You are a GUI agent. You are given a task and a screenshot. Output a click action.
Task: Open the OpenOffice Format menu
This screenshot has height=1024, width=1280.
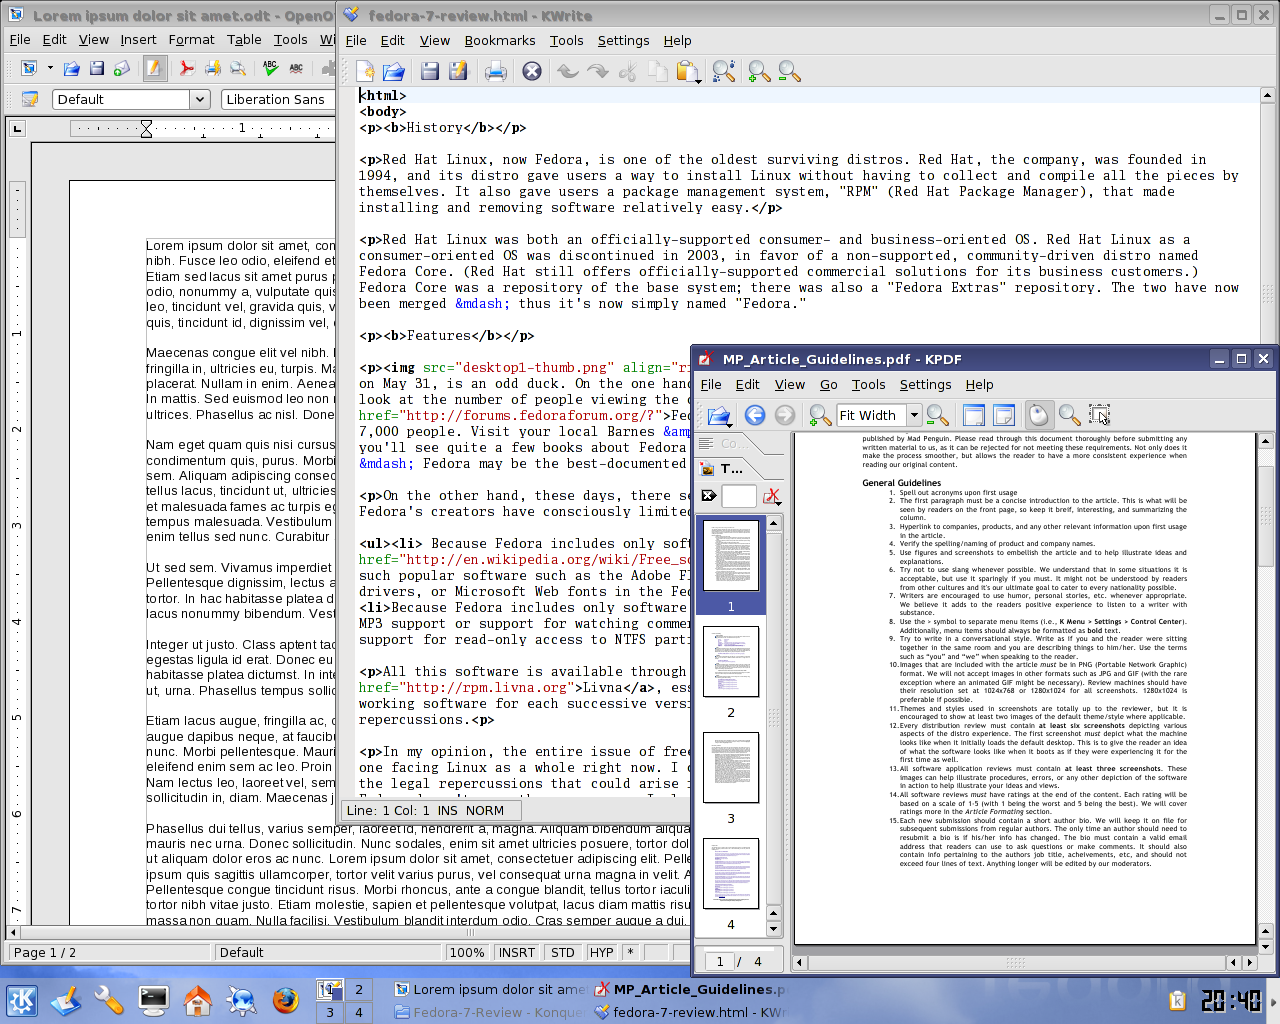(x=191, y=39)
